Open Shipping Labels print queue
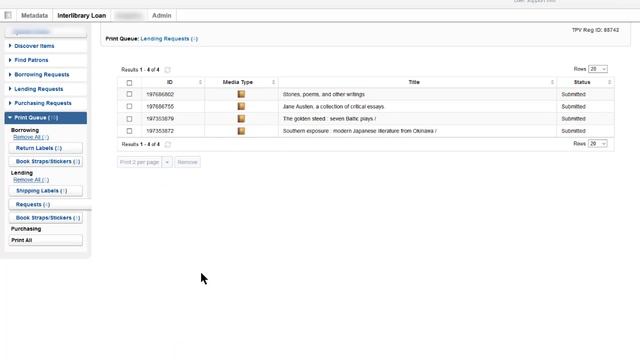 point(45,191)
